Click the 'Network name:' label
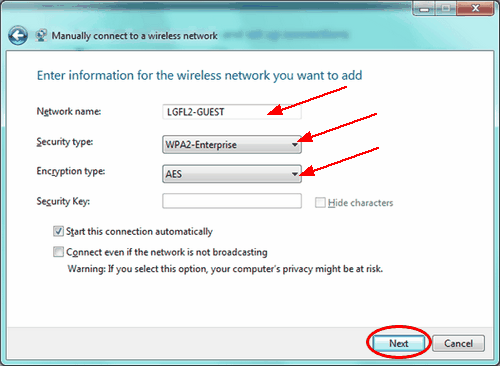500x366 pixels. (x=69, y=111)
